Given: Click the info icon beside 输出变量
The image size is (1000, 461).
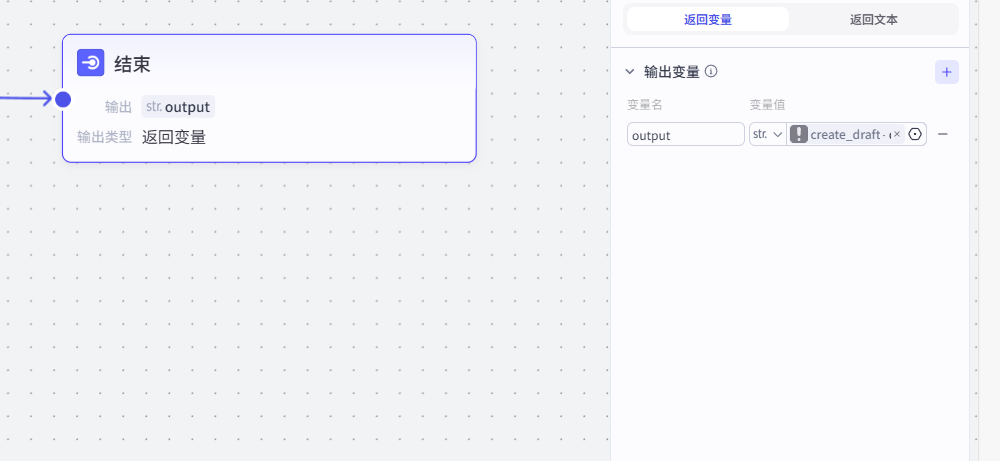Looking at the screenshot, I should (711, 71).
